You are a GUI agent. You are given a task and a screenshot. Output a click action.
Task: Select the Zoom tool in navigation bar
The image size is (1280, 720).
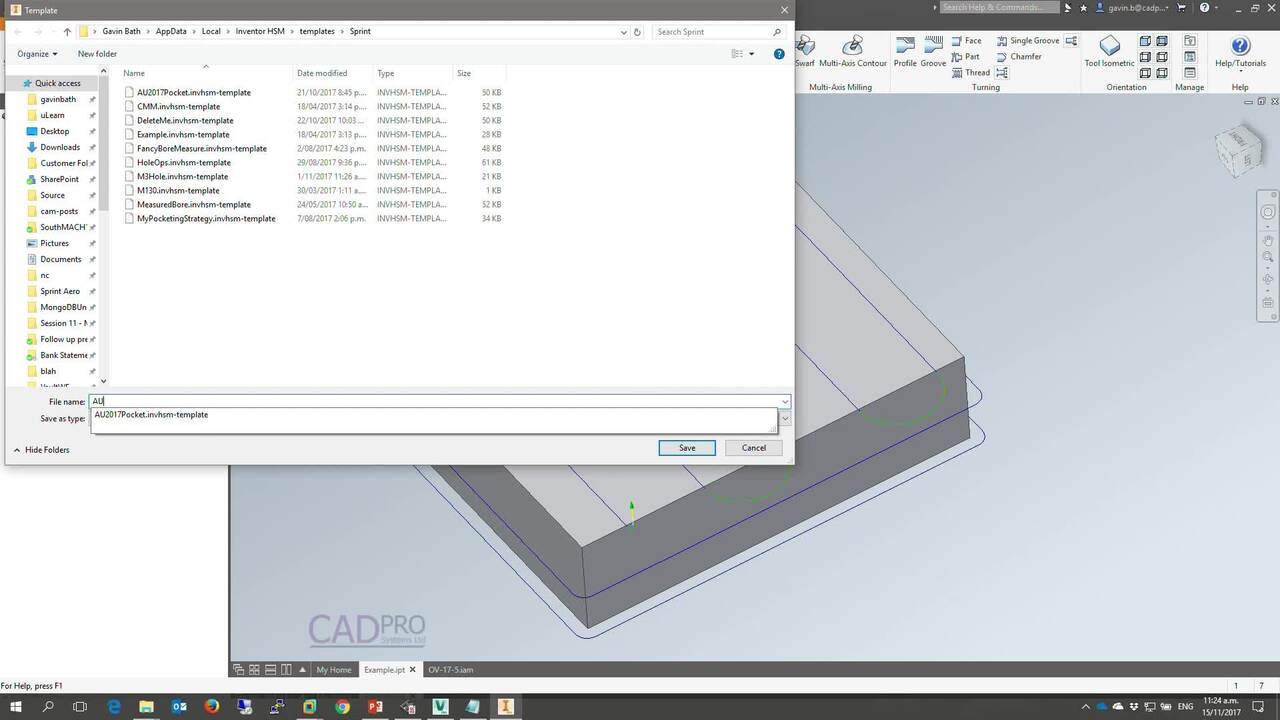[1268, 258]
